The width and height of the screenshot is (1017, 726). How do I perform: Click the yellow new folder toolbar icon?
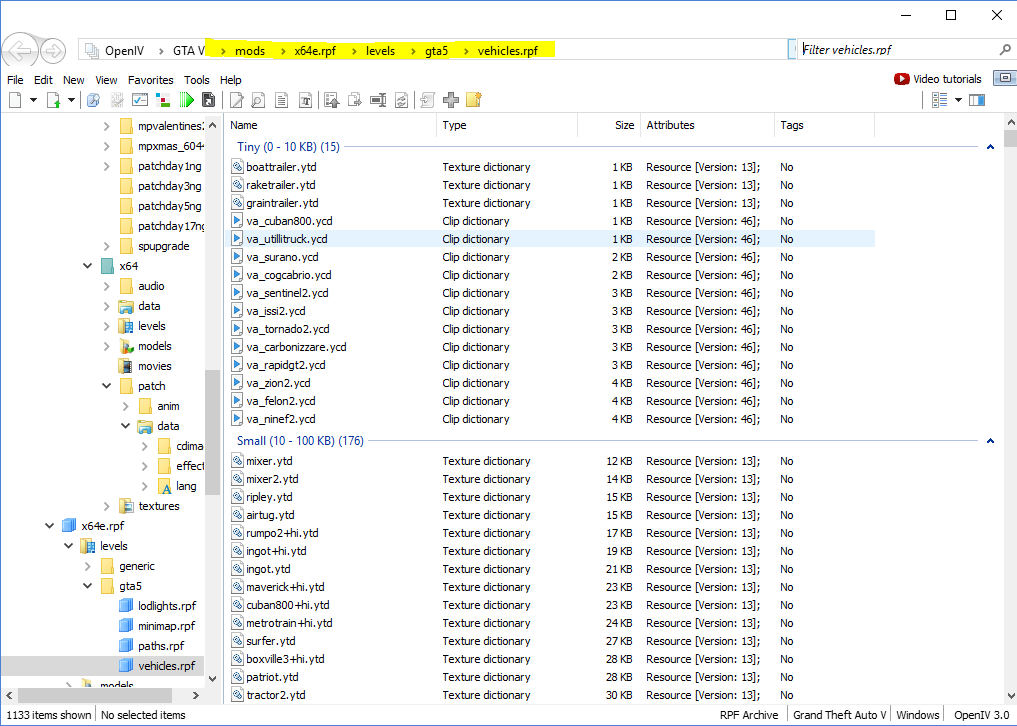coord(474,100)
